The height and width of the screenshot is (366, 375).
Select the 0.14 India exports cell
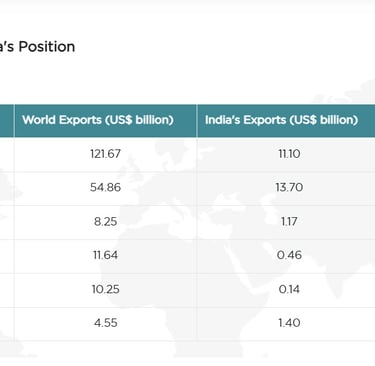coord(289,289)
